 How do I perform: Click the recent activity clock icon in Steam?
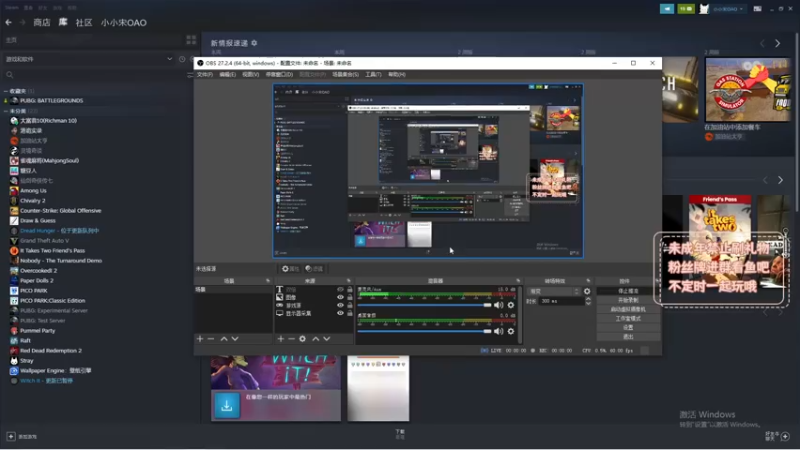click(x=182, y=59)
